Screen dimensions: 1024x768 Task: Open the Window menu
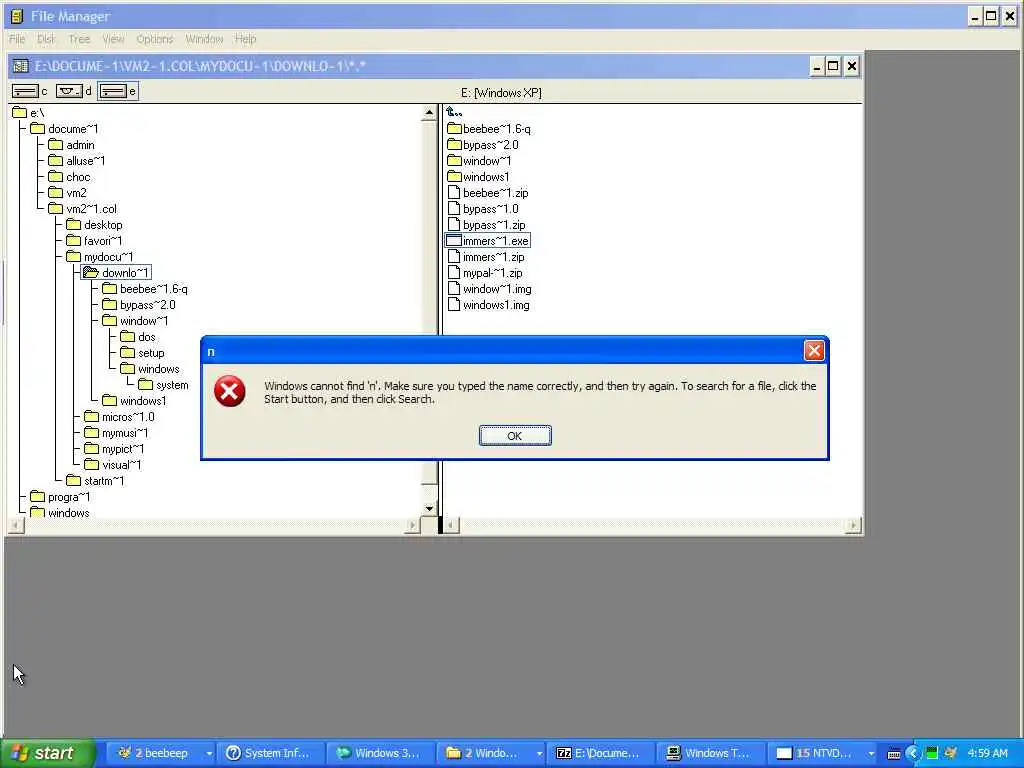(x=204, y=39)
